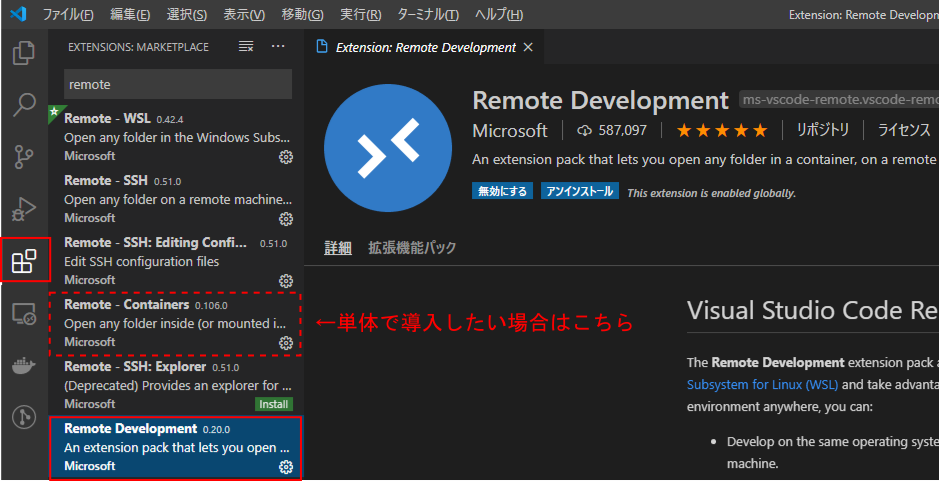
Task: Select Remote Development extension entry
Action: point(176,447)
